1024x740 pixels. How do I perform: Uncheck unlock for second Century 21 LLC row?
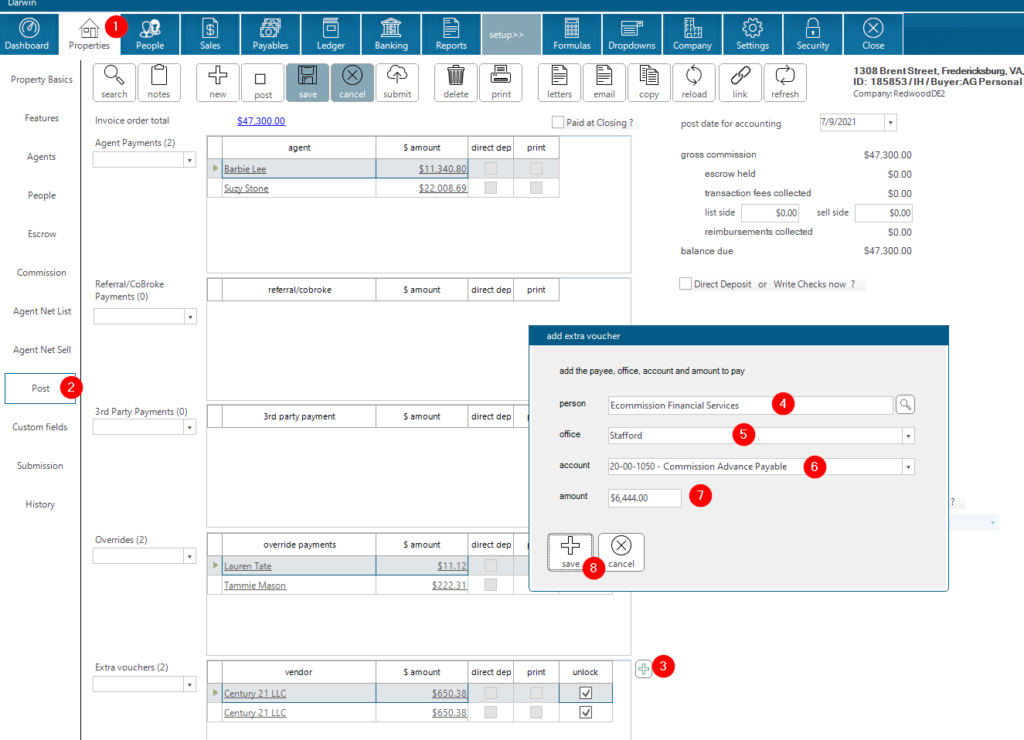tap(586, 713)
